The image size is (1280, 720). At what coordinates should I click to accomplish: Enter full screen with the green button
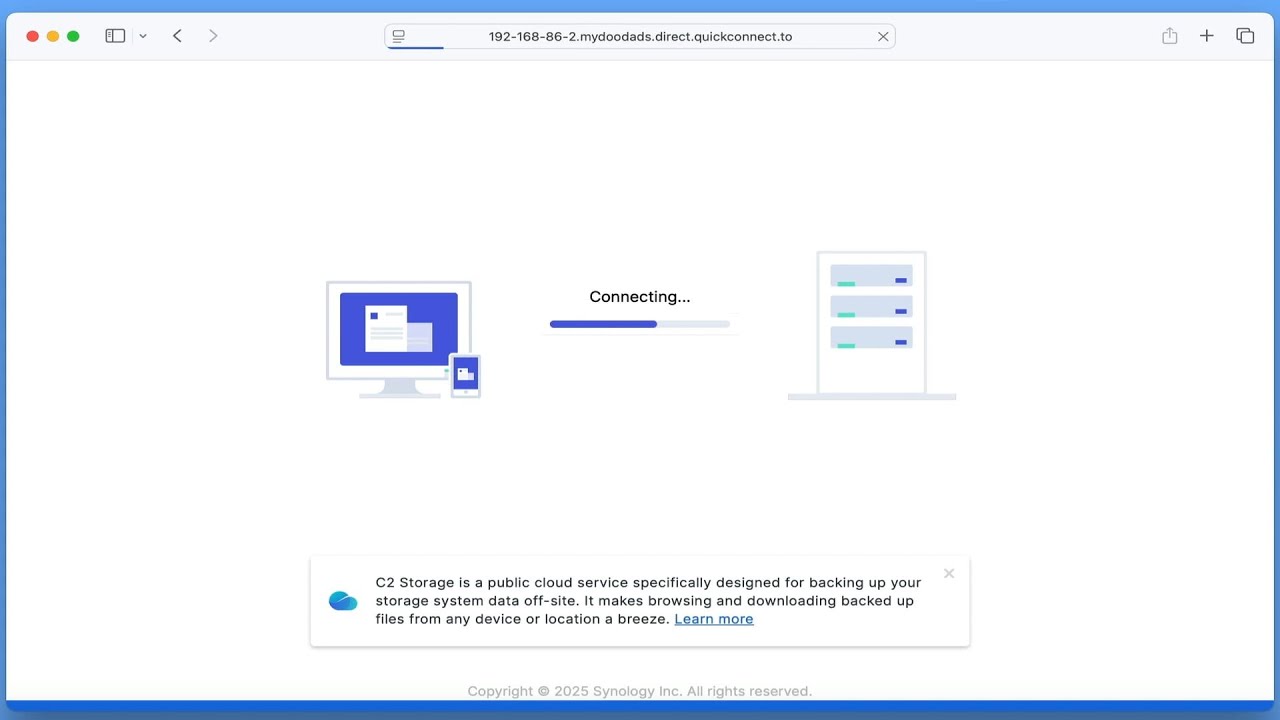tap(73, 36)
